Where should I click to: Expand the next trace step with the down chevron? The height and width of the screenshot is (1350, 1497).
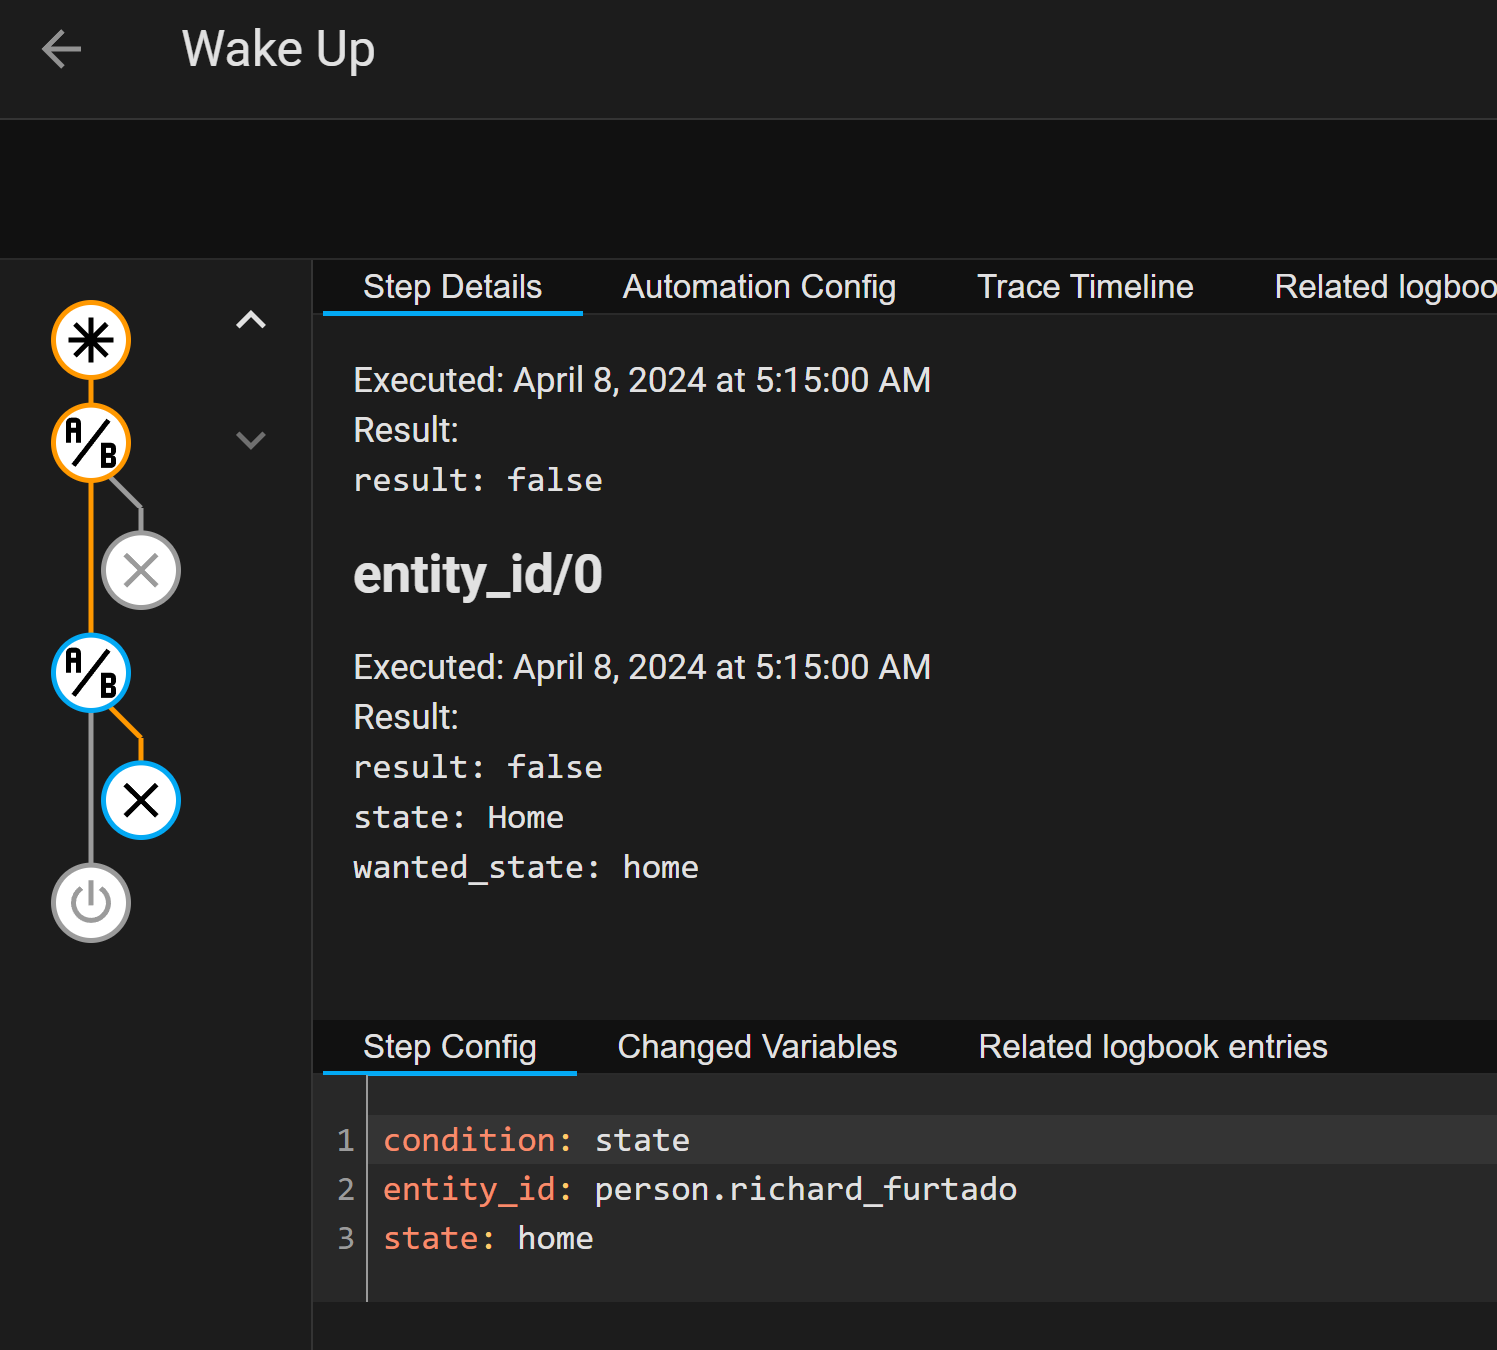[x=251, y=440]
